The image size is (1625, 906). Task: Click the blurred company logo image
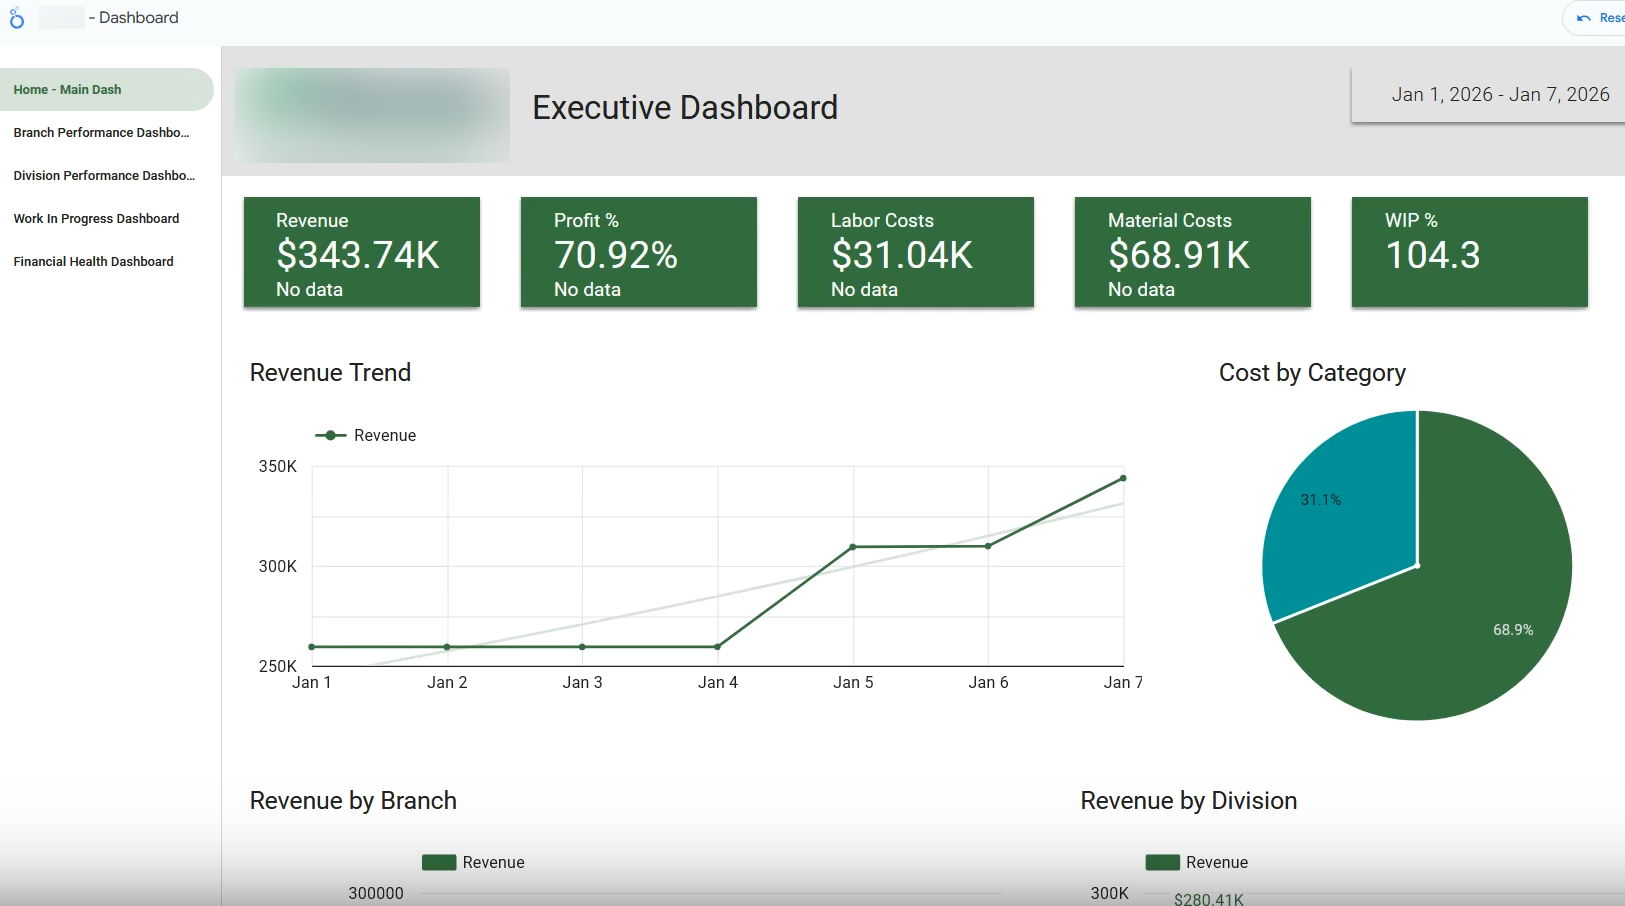[372, 115]
